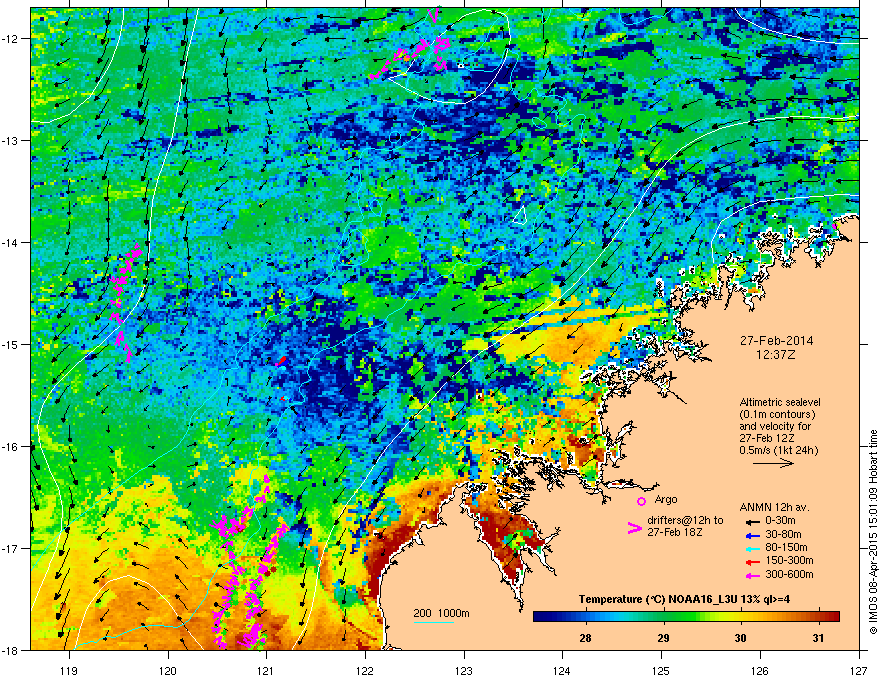Click the 0.5m/s velocity scale arrow
Image resolution: width=880 pixels, height=680 pixels.
coord(773,463)
